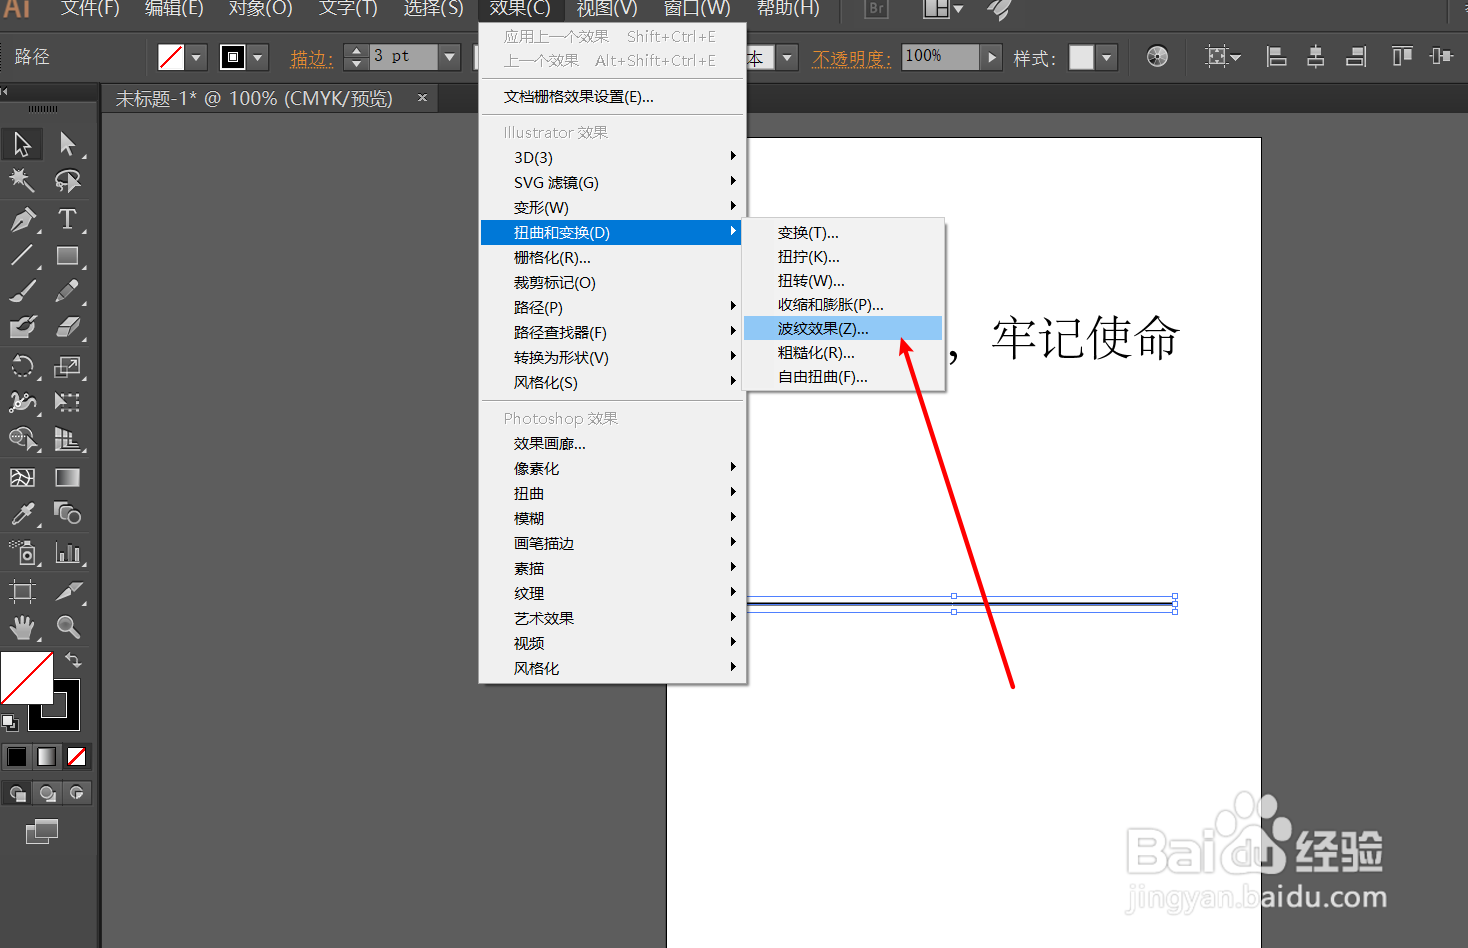1468x948 pixels.
Task: Enable Draw Behind mode
Action: pyautogui.click(x=47, y=793)
